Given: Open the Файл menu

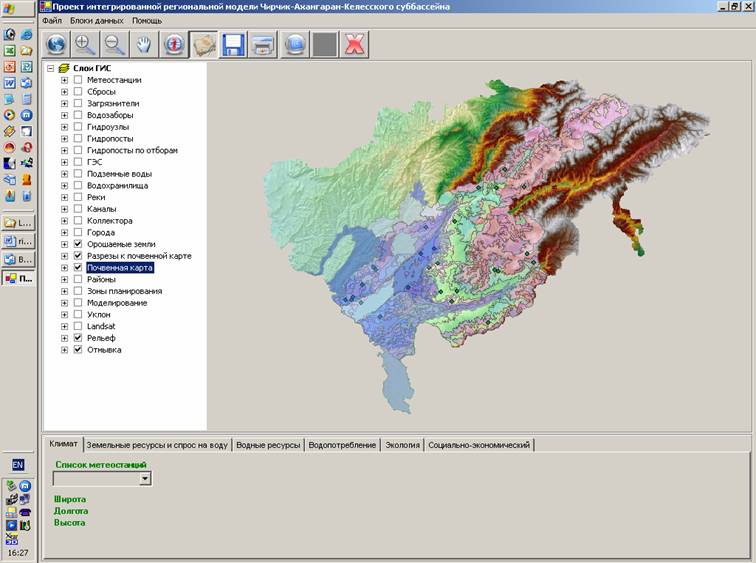Looking at the screenshot, I should point(52,20).
